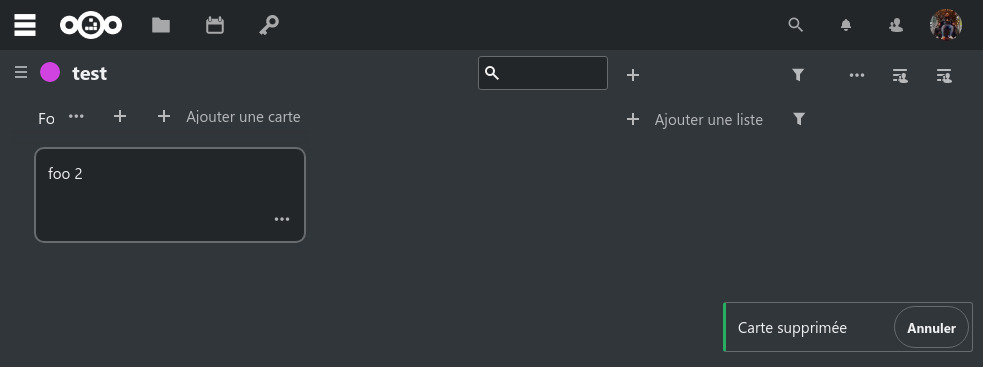Viewport: 983px width, 367px height.
Task: Toggle the board navigation sidebar
Action: pyautogui.click(x=21, y=73)
